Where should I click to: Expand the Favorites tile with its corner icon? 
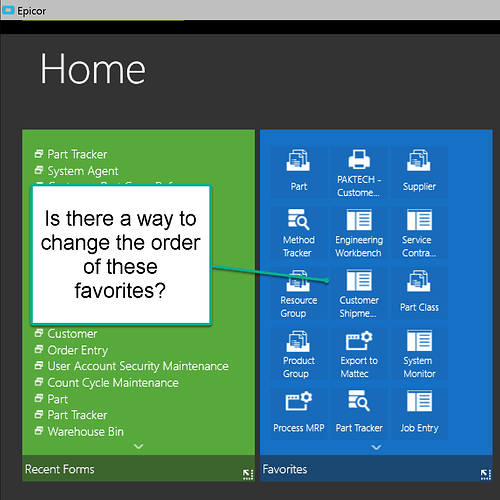click(x=485, y=474)
